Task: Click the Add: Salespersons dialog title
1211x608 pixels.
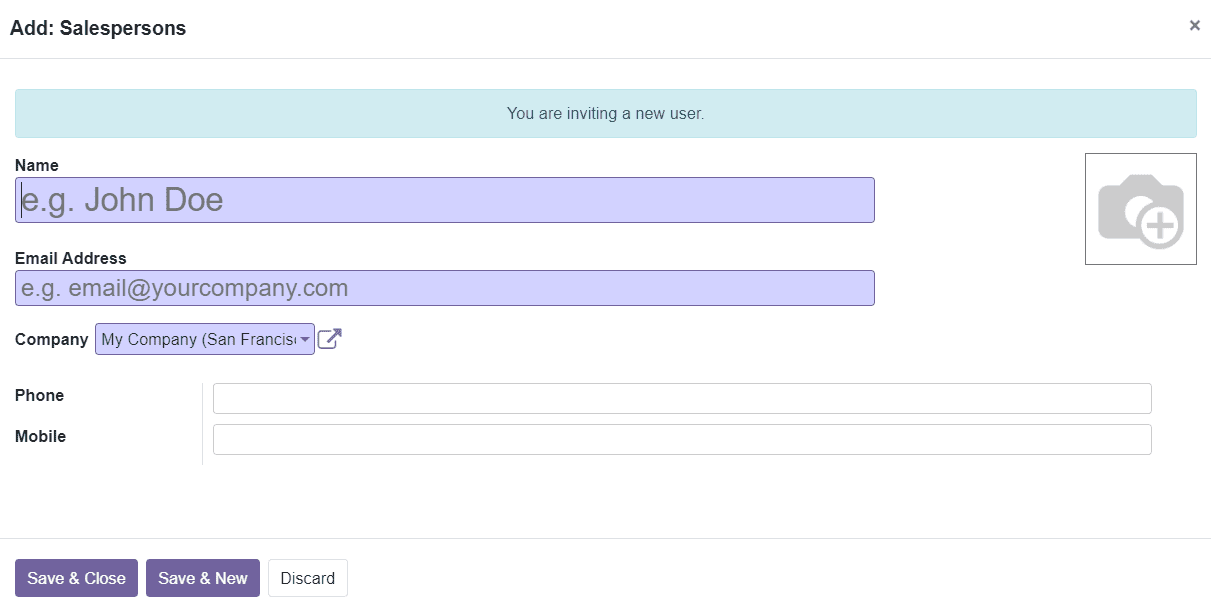Action: (98, 27)
